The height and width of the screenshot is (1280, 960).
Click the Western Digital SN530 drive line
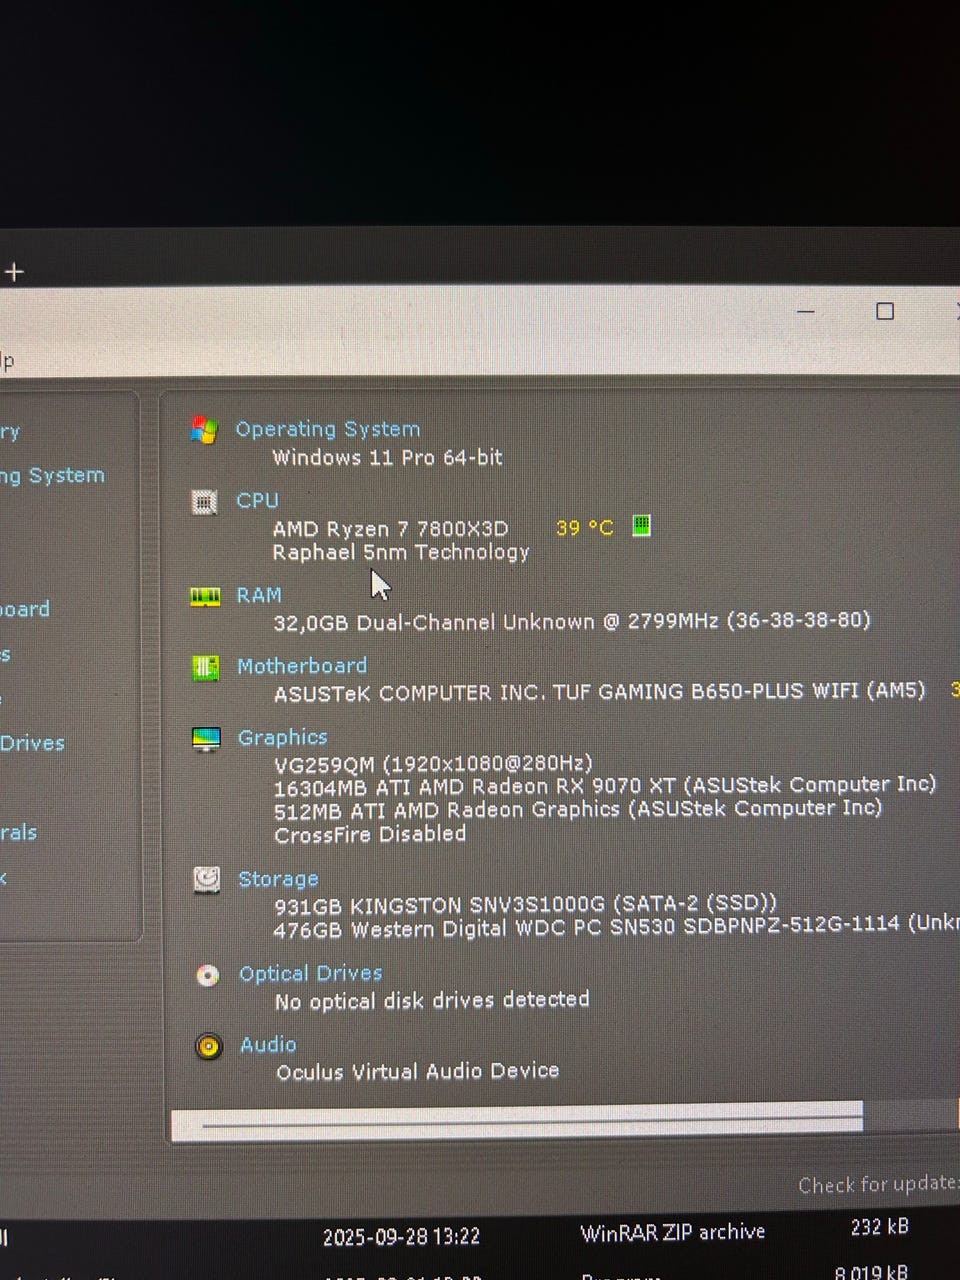(616, 927)
